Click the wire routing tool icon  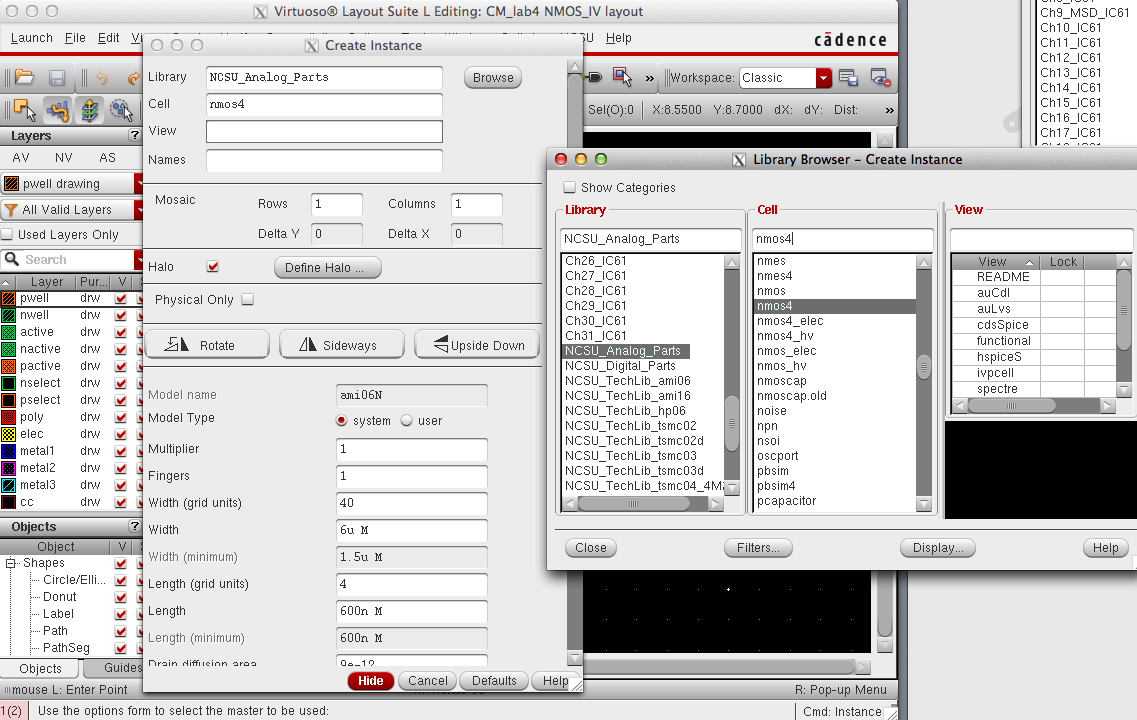57,109
